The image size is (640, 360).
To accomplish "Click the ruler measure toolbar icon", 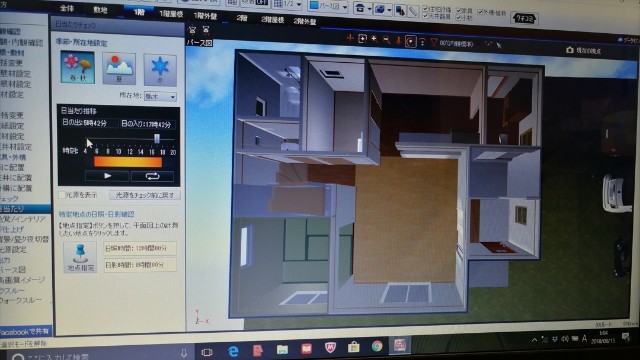I will point(413,12).
